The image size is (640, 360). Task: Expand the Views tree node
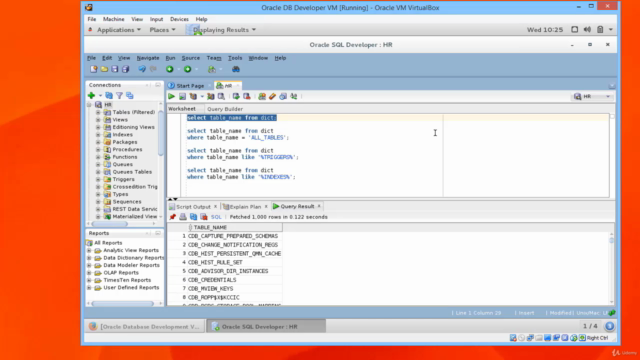98,120
